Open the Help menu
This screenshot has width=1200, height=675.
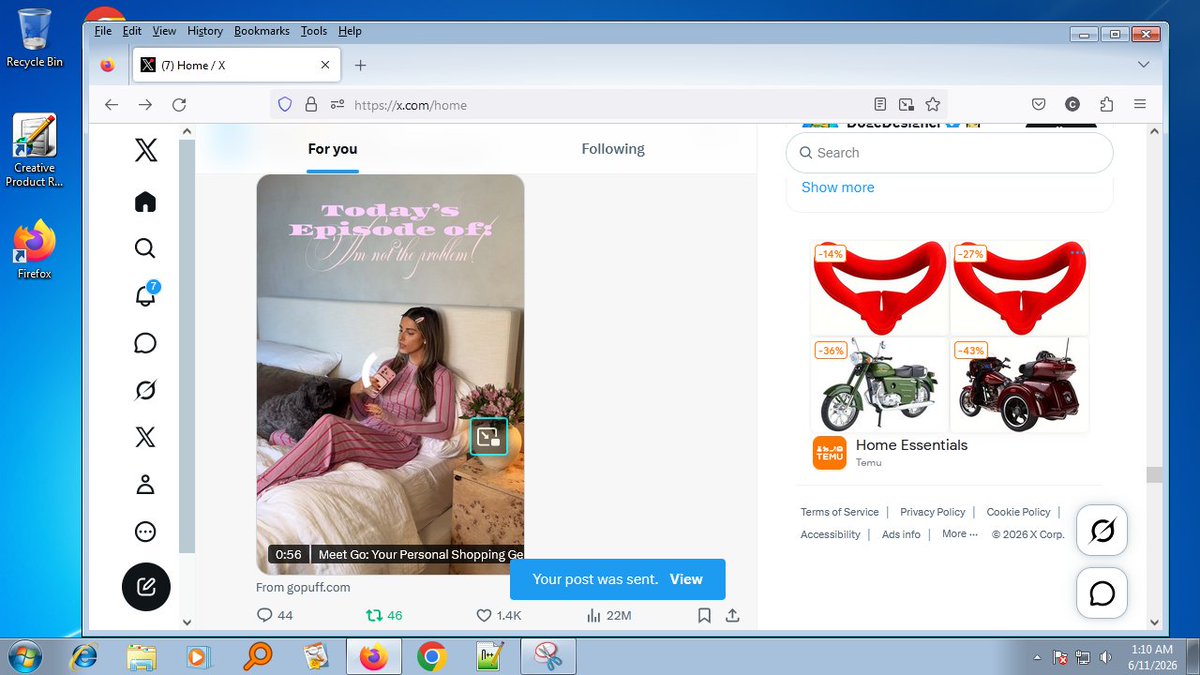coord(350,31)
